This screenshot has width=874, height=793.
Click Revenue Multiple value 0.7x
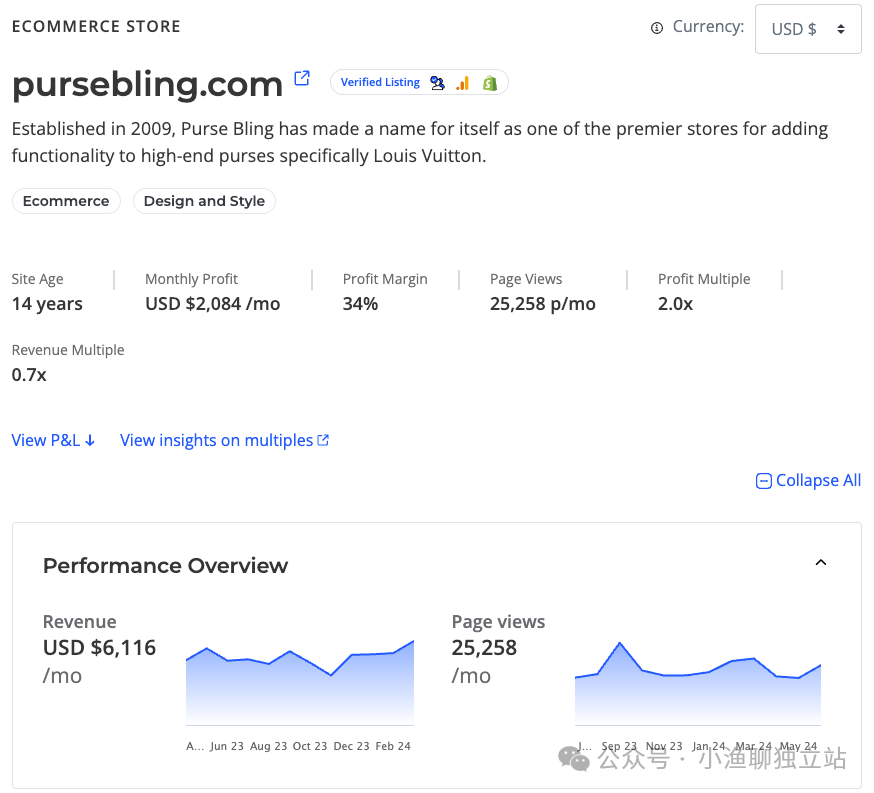[x=29, y=374]
